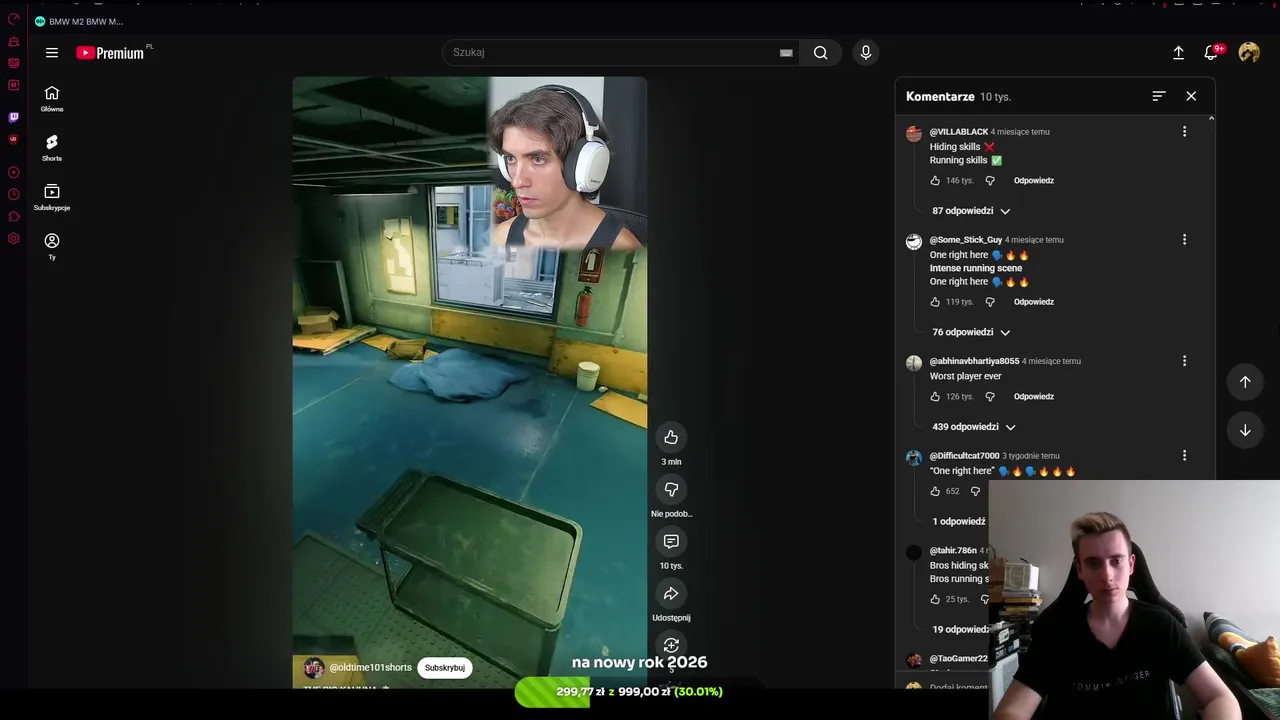The height and width of the screenshot is (720, 1280).
Task: Go to the next Short with down arrow
Action: click(x=1245, y=430)
